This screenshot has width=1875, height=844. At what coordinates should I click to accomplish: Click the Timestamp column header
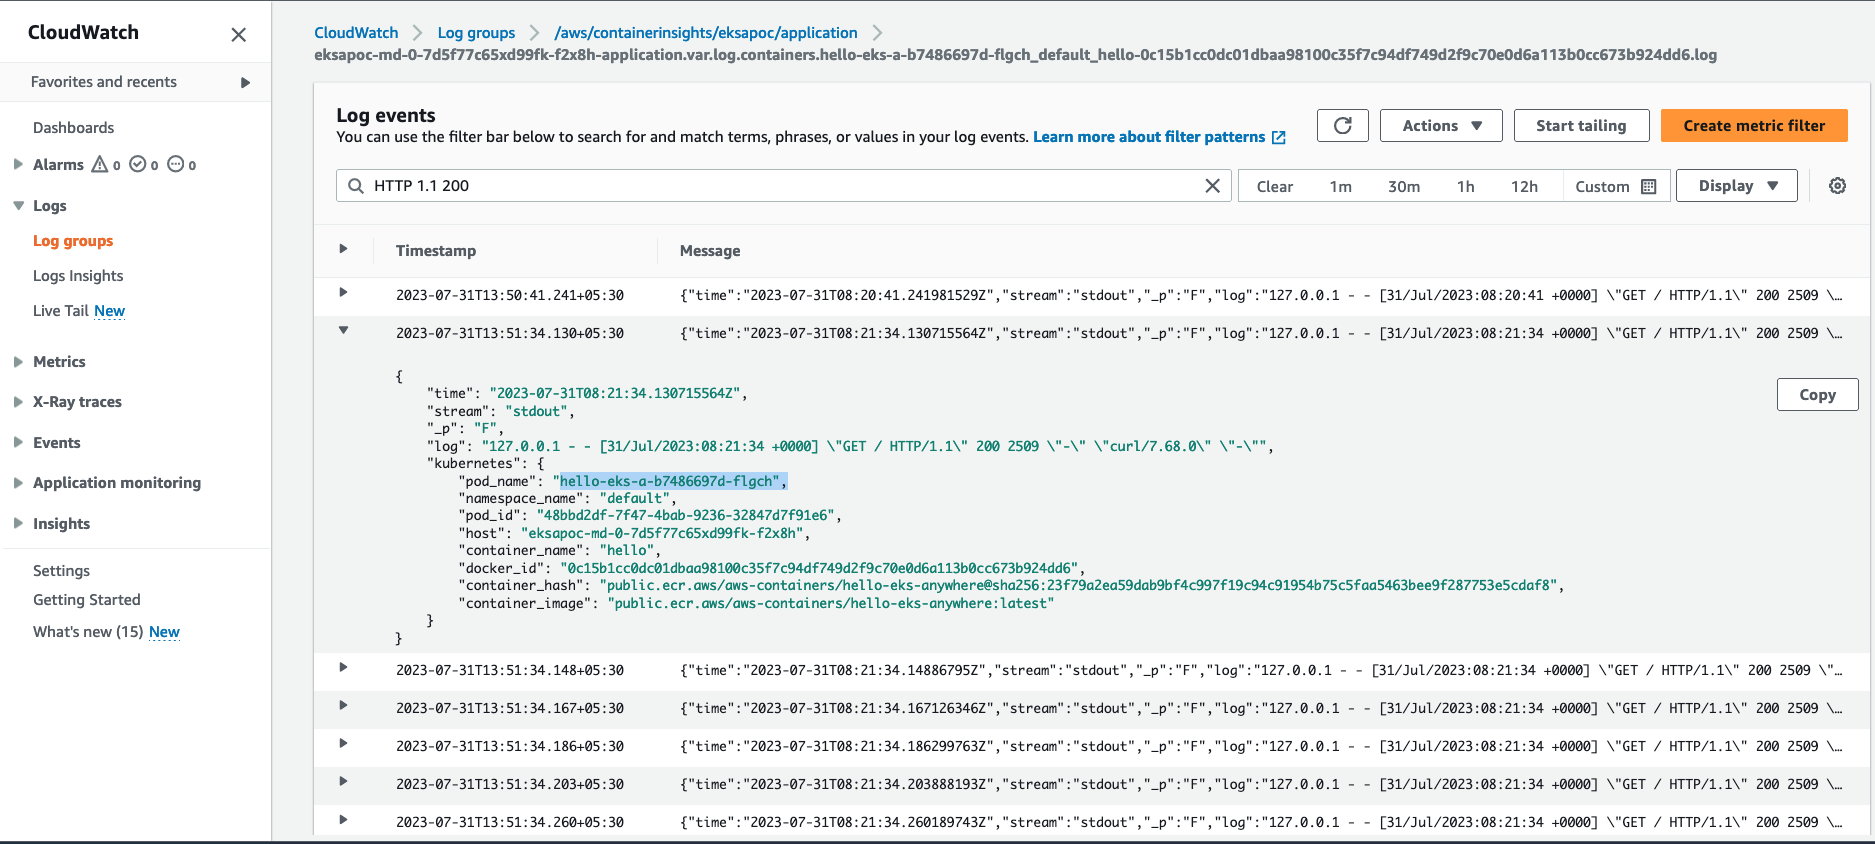(x=436, y=251)
